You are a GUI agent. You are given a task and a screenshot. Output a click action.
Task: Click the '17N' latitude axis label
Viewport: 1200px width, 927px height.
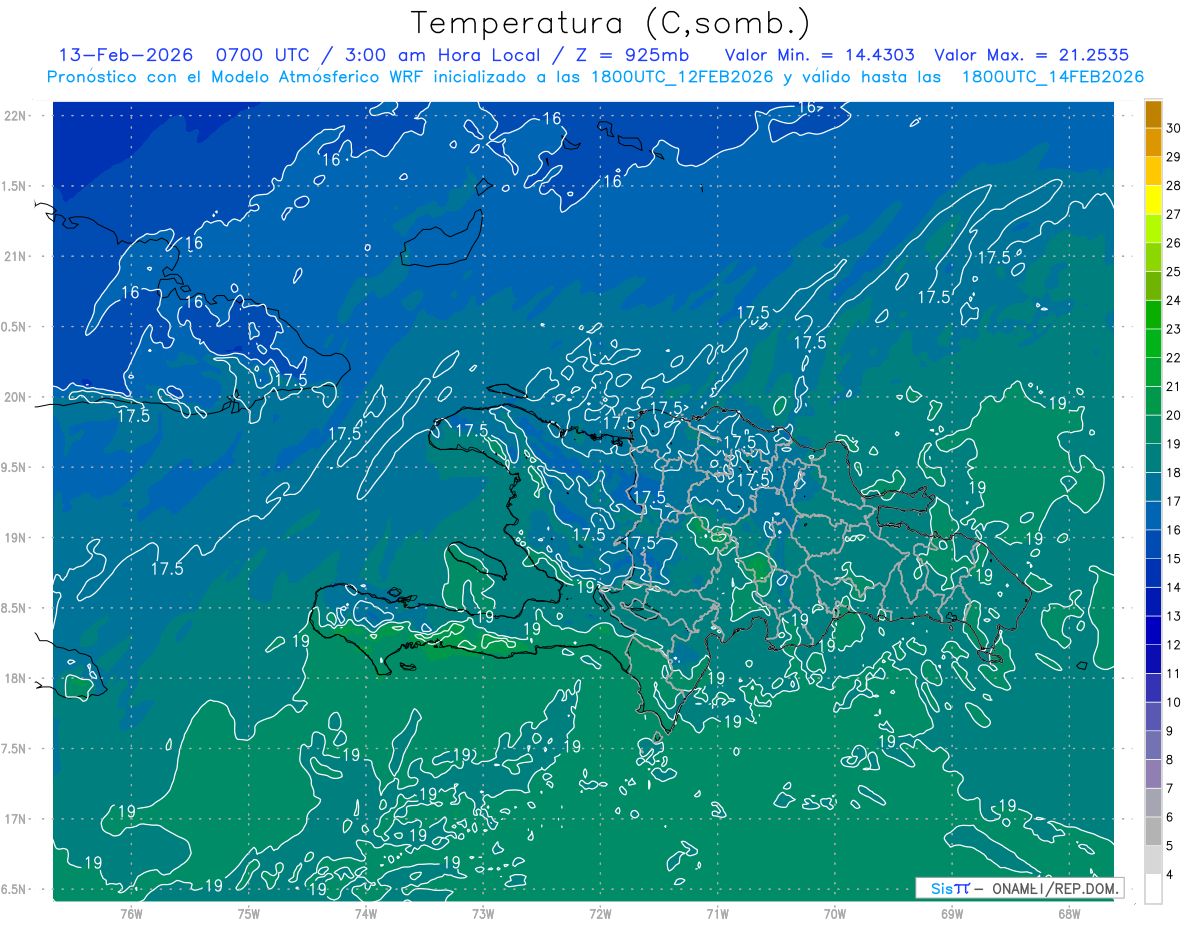[15, 819]
